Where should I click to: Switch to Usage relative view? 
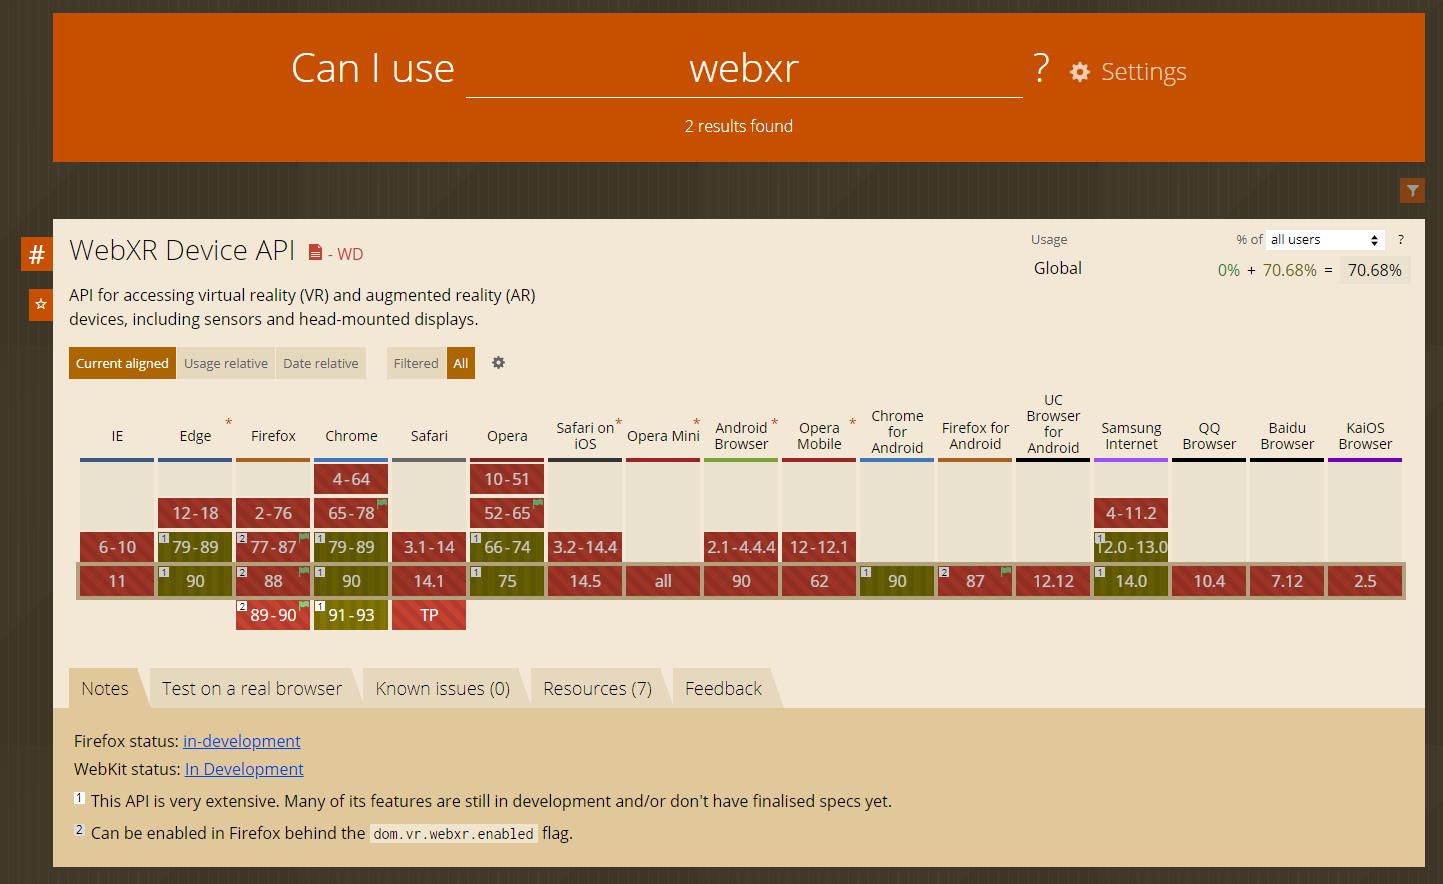point(225,362)
